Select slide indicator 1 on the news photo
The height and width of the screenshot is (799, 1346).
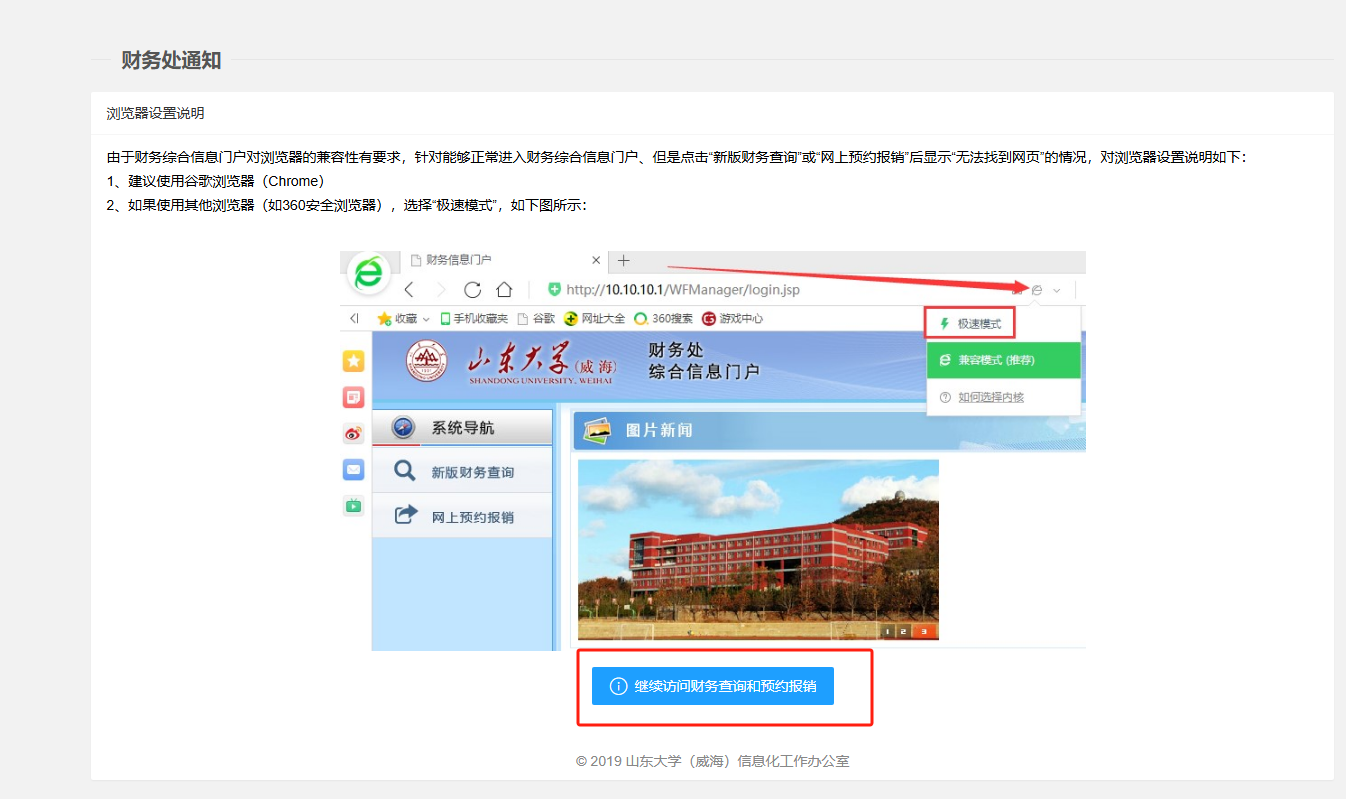(x=888, y=631)
